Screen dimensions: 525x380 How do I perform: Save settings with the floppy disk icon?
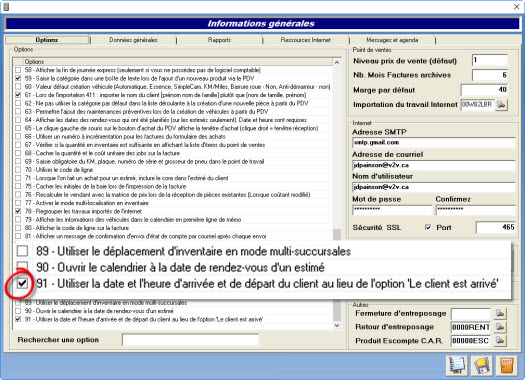point(482,365)
